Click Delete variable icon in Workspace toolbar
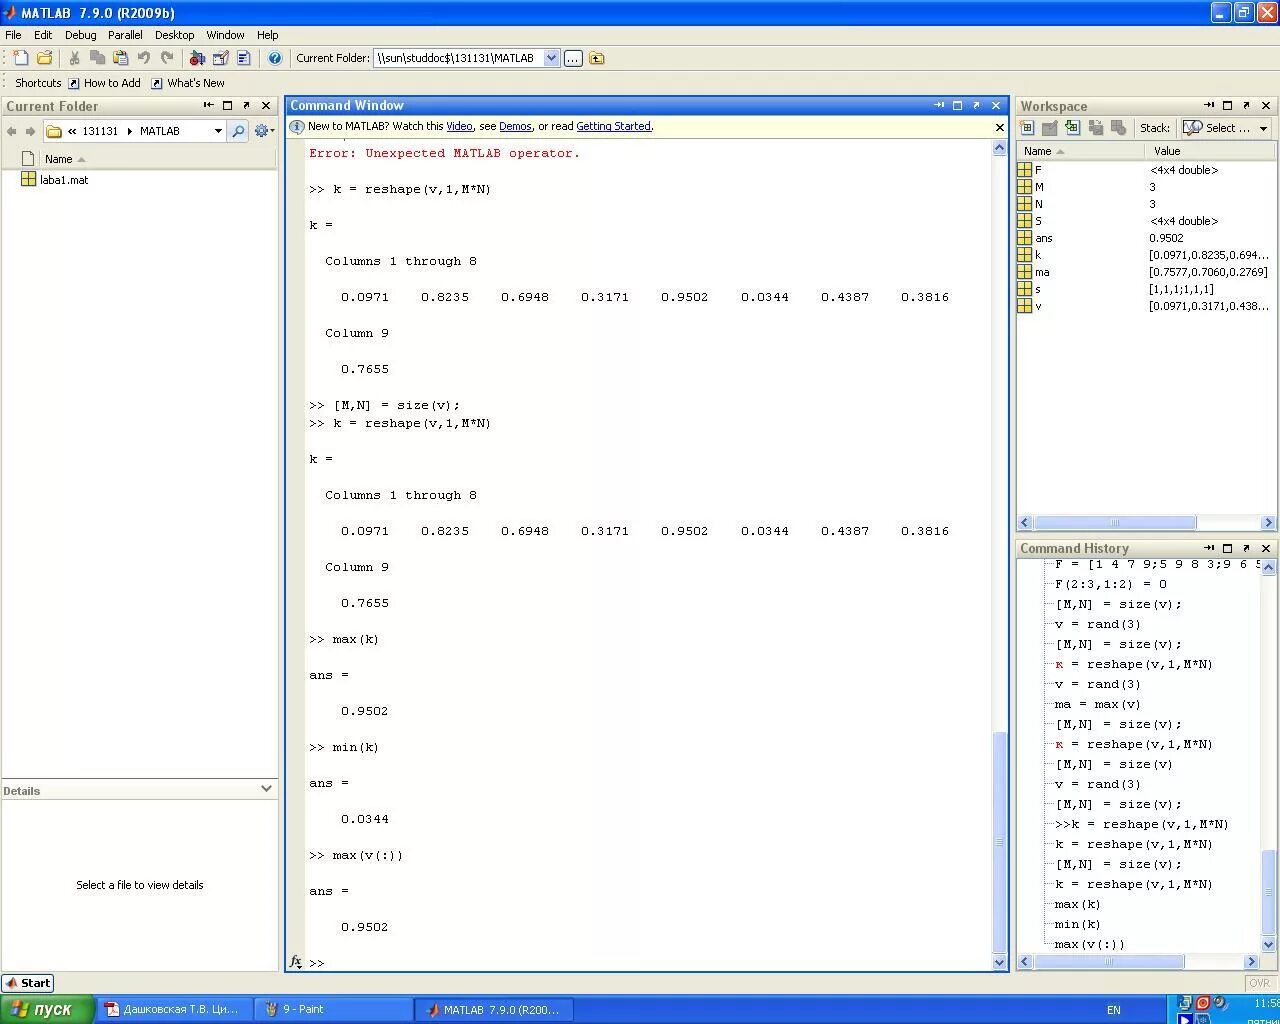Viewport: 1280px width, 1024px height. point(1119,128)
